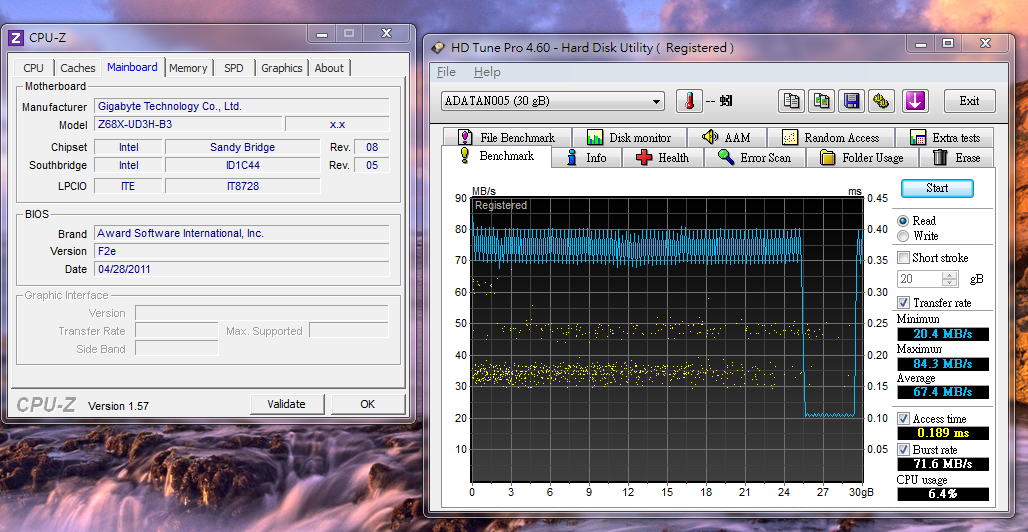Switch to the Error Scan tab
Screen dimensions: 1028x532
pyautogui.click(x=755, y=157)
